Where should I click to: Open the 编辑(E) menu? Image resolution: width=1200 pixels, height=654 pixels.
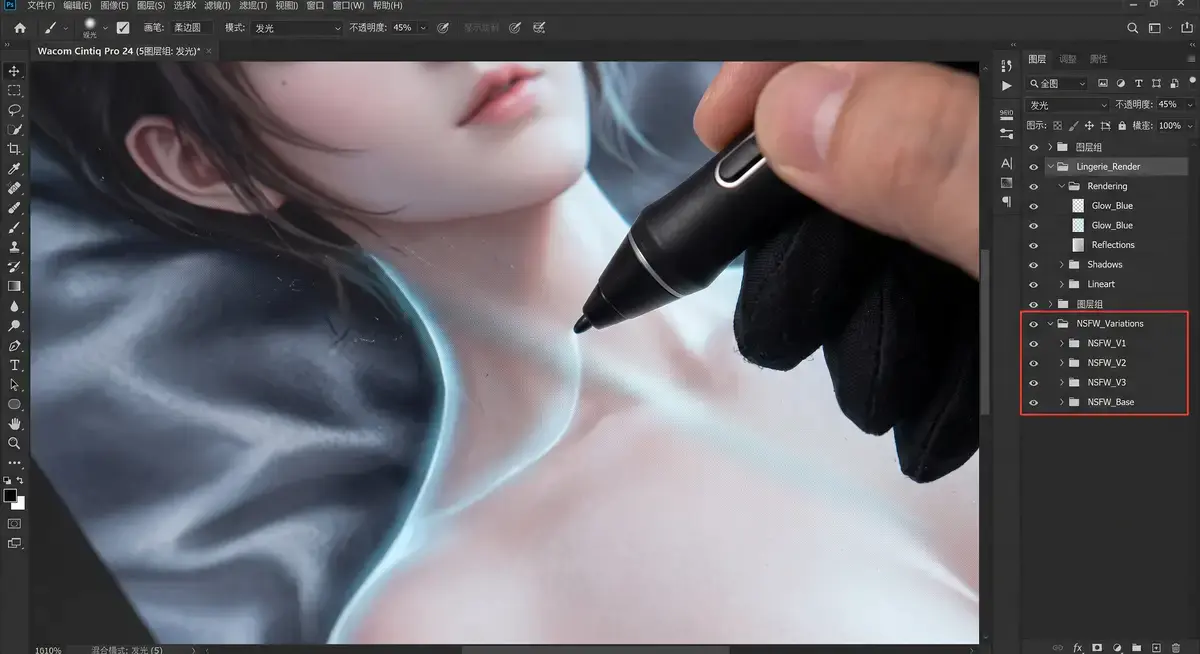click(x=77, y=6)
